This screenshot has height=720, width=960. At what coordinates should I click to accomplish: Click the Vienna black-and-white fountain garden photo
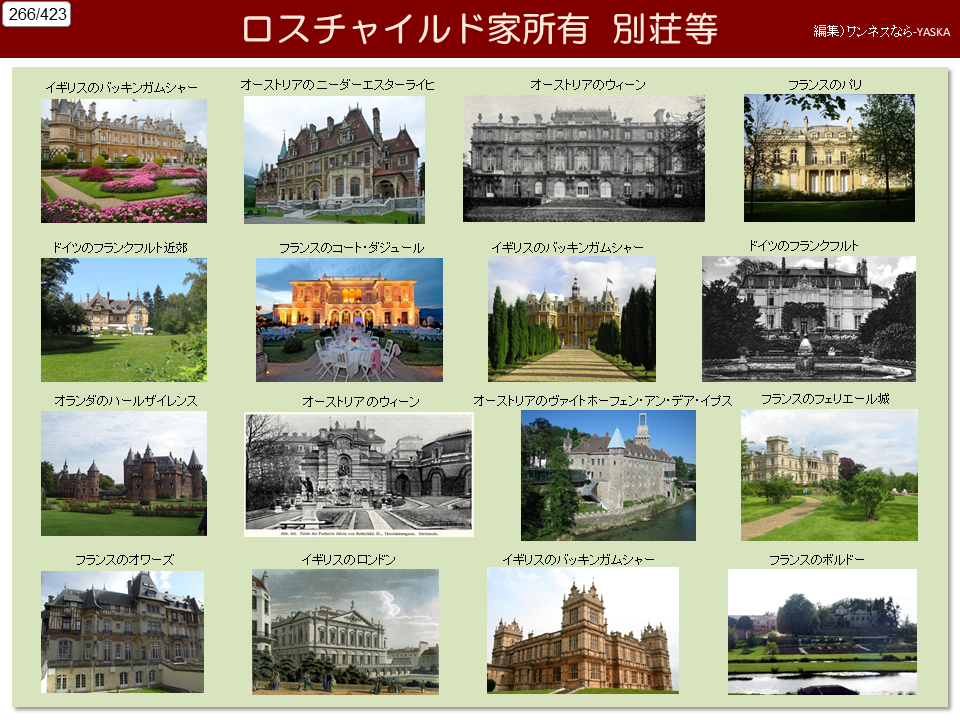[358, 474]
